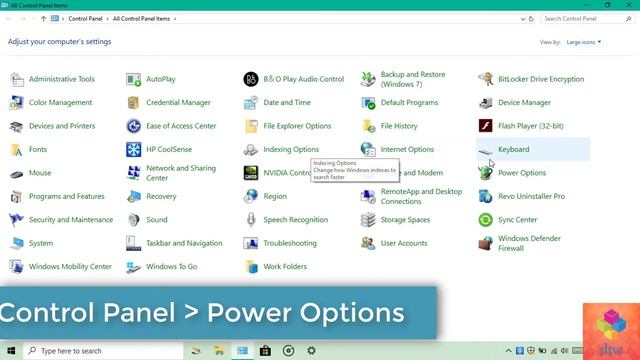640x360 pixels.
Task: Click the Speech Recognition microphone icon
Action: click(251, 220)
